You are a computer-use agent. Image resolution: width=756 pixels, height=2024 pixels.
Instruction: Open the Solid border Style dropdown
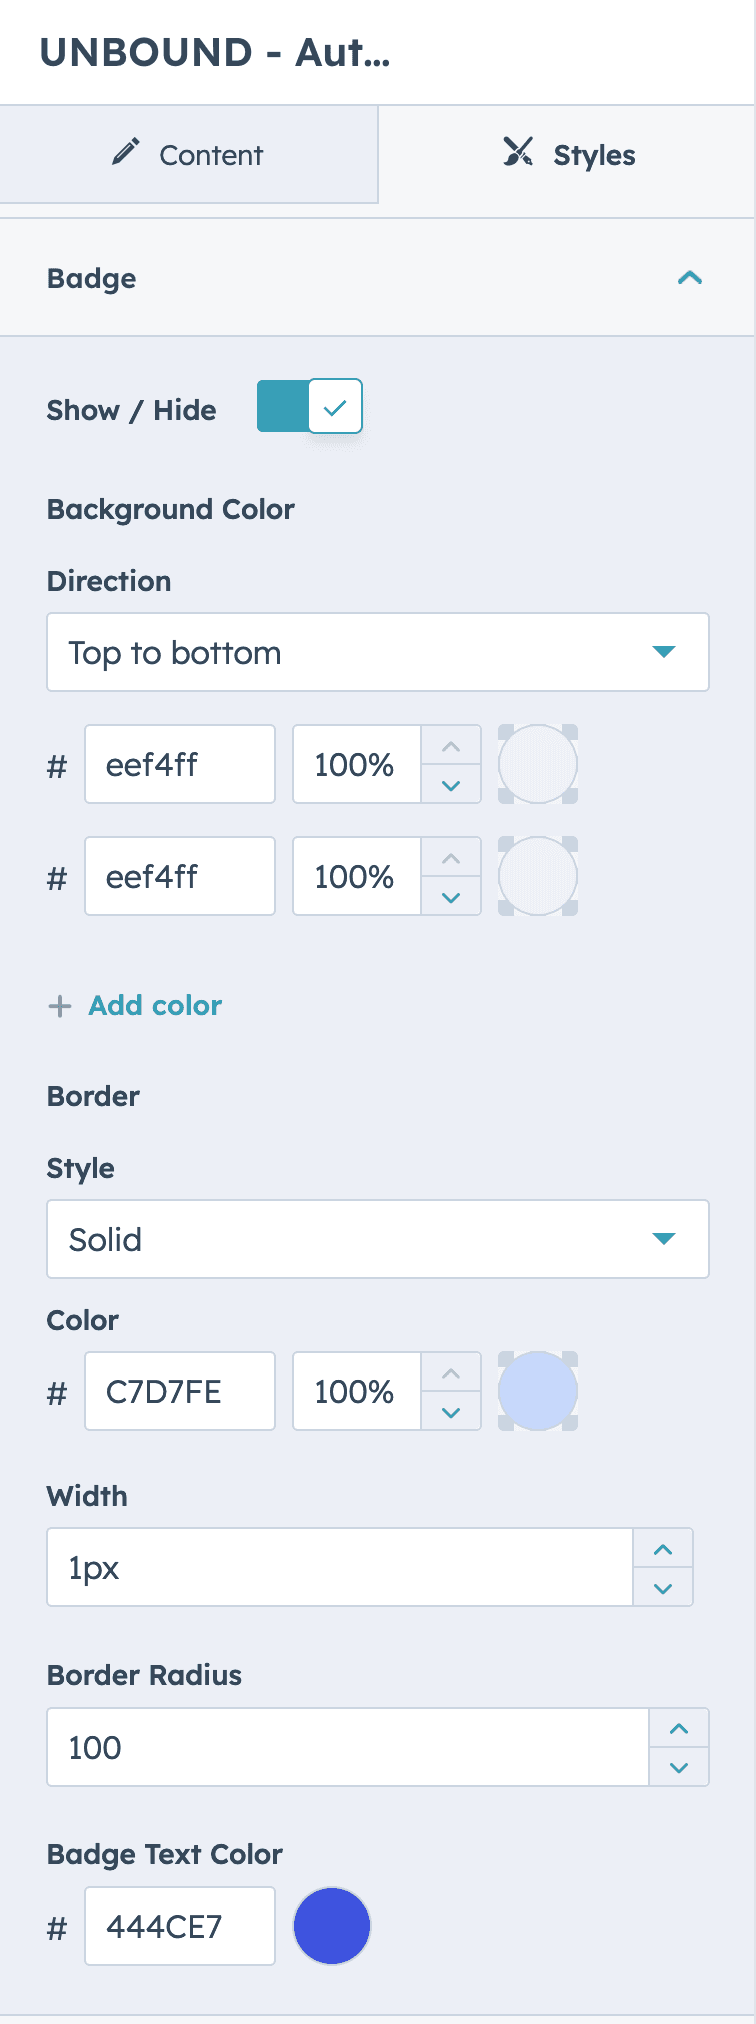click(x=377, y=1238)
